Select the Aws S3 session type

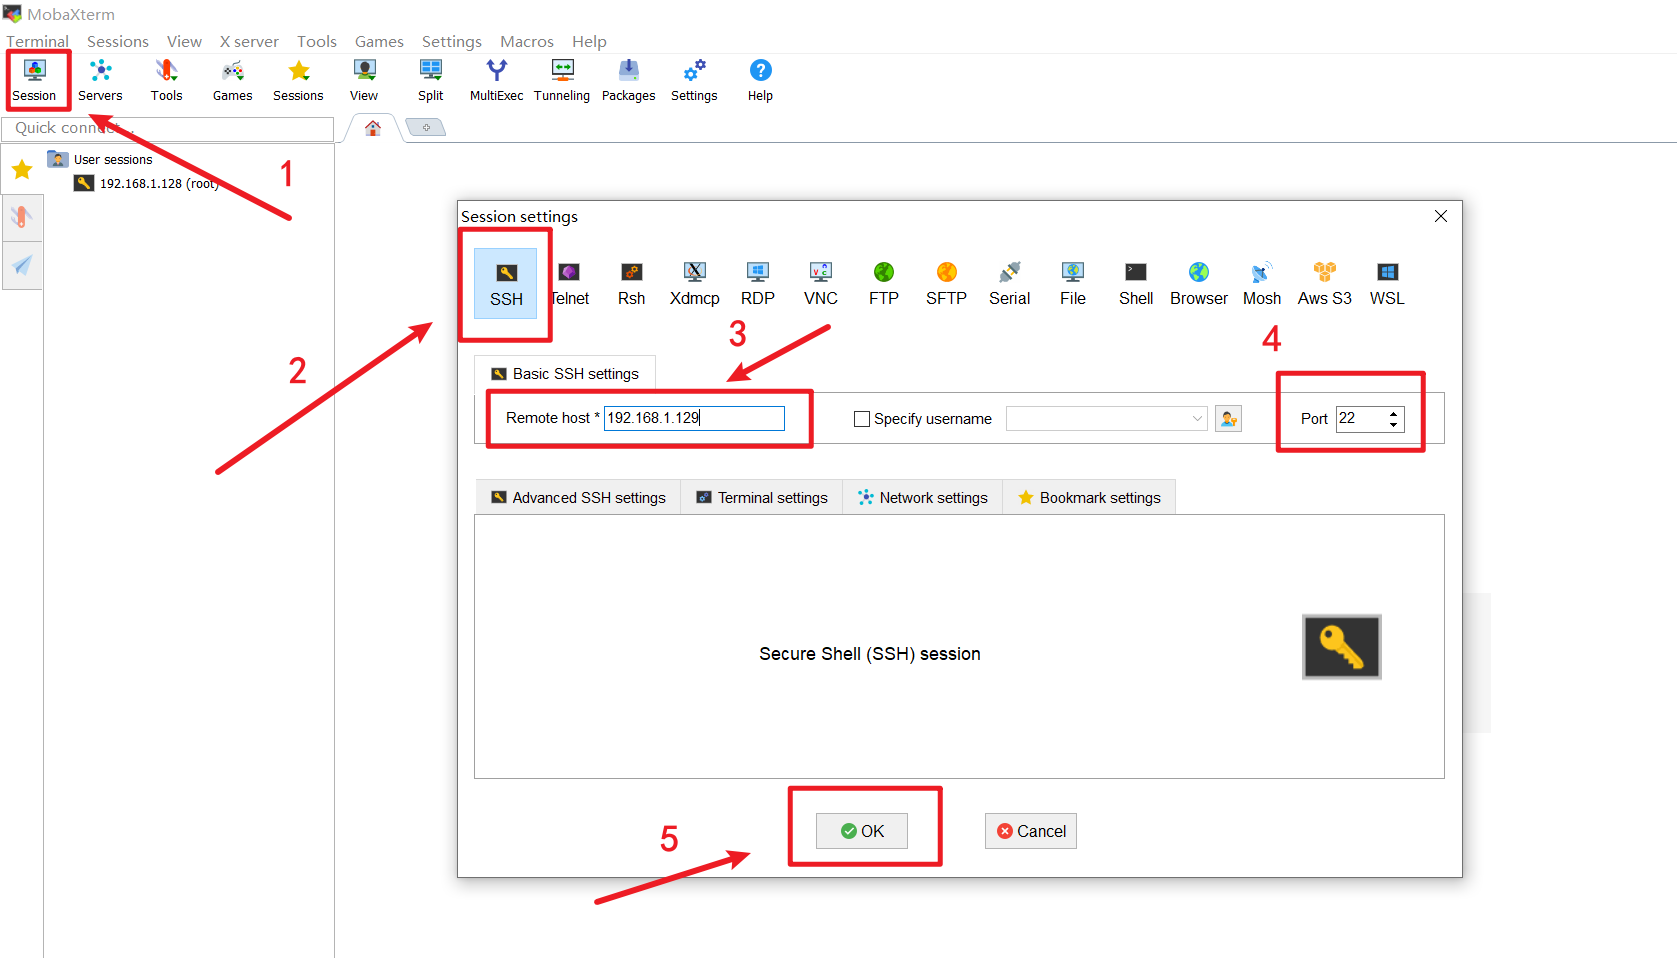pyautogui.click(x=1324, y=283)
